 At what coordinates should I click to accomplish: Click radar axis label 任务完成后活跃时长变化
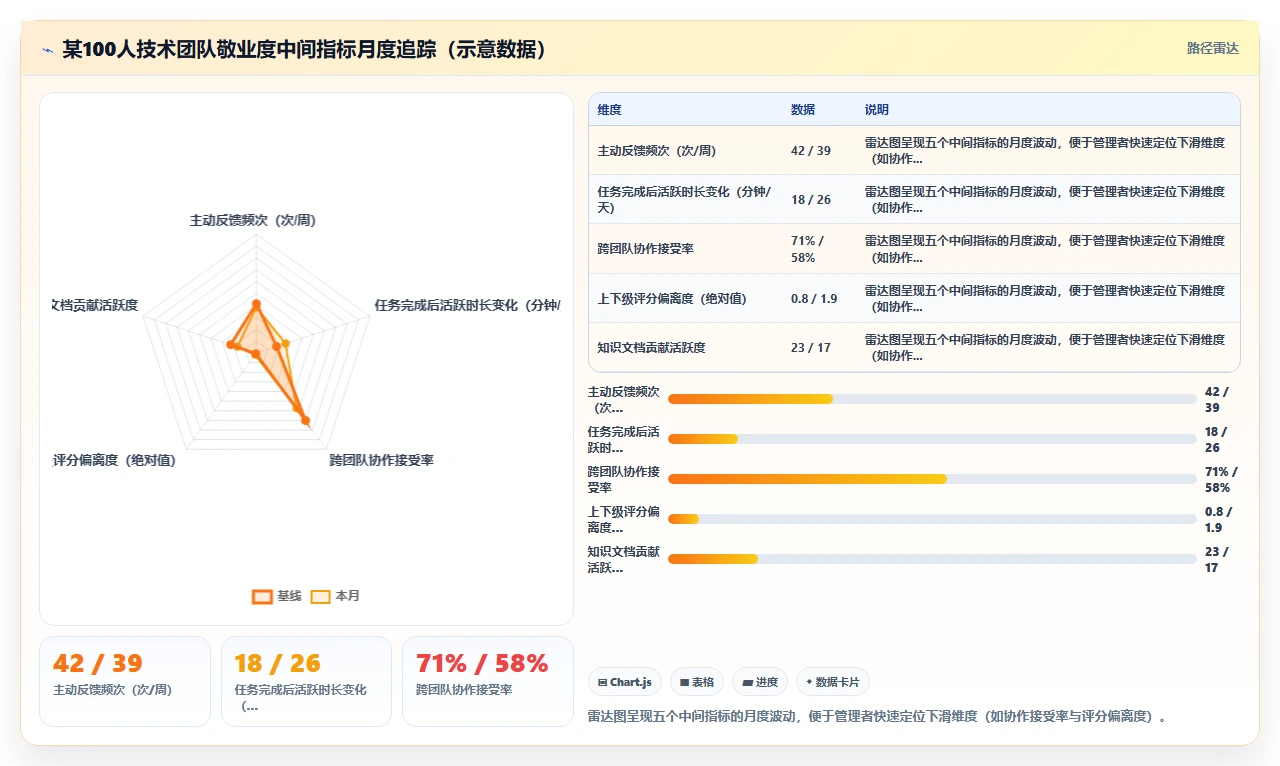coord(467,305)
